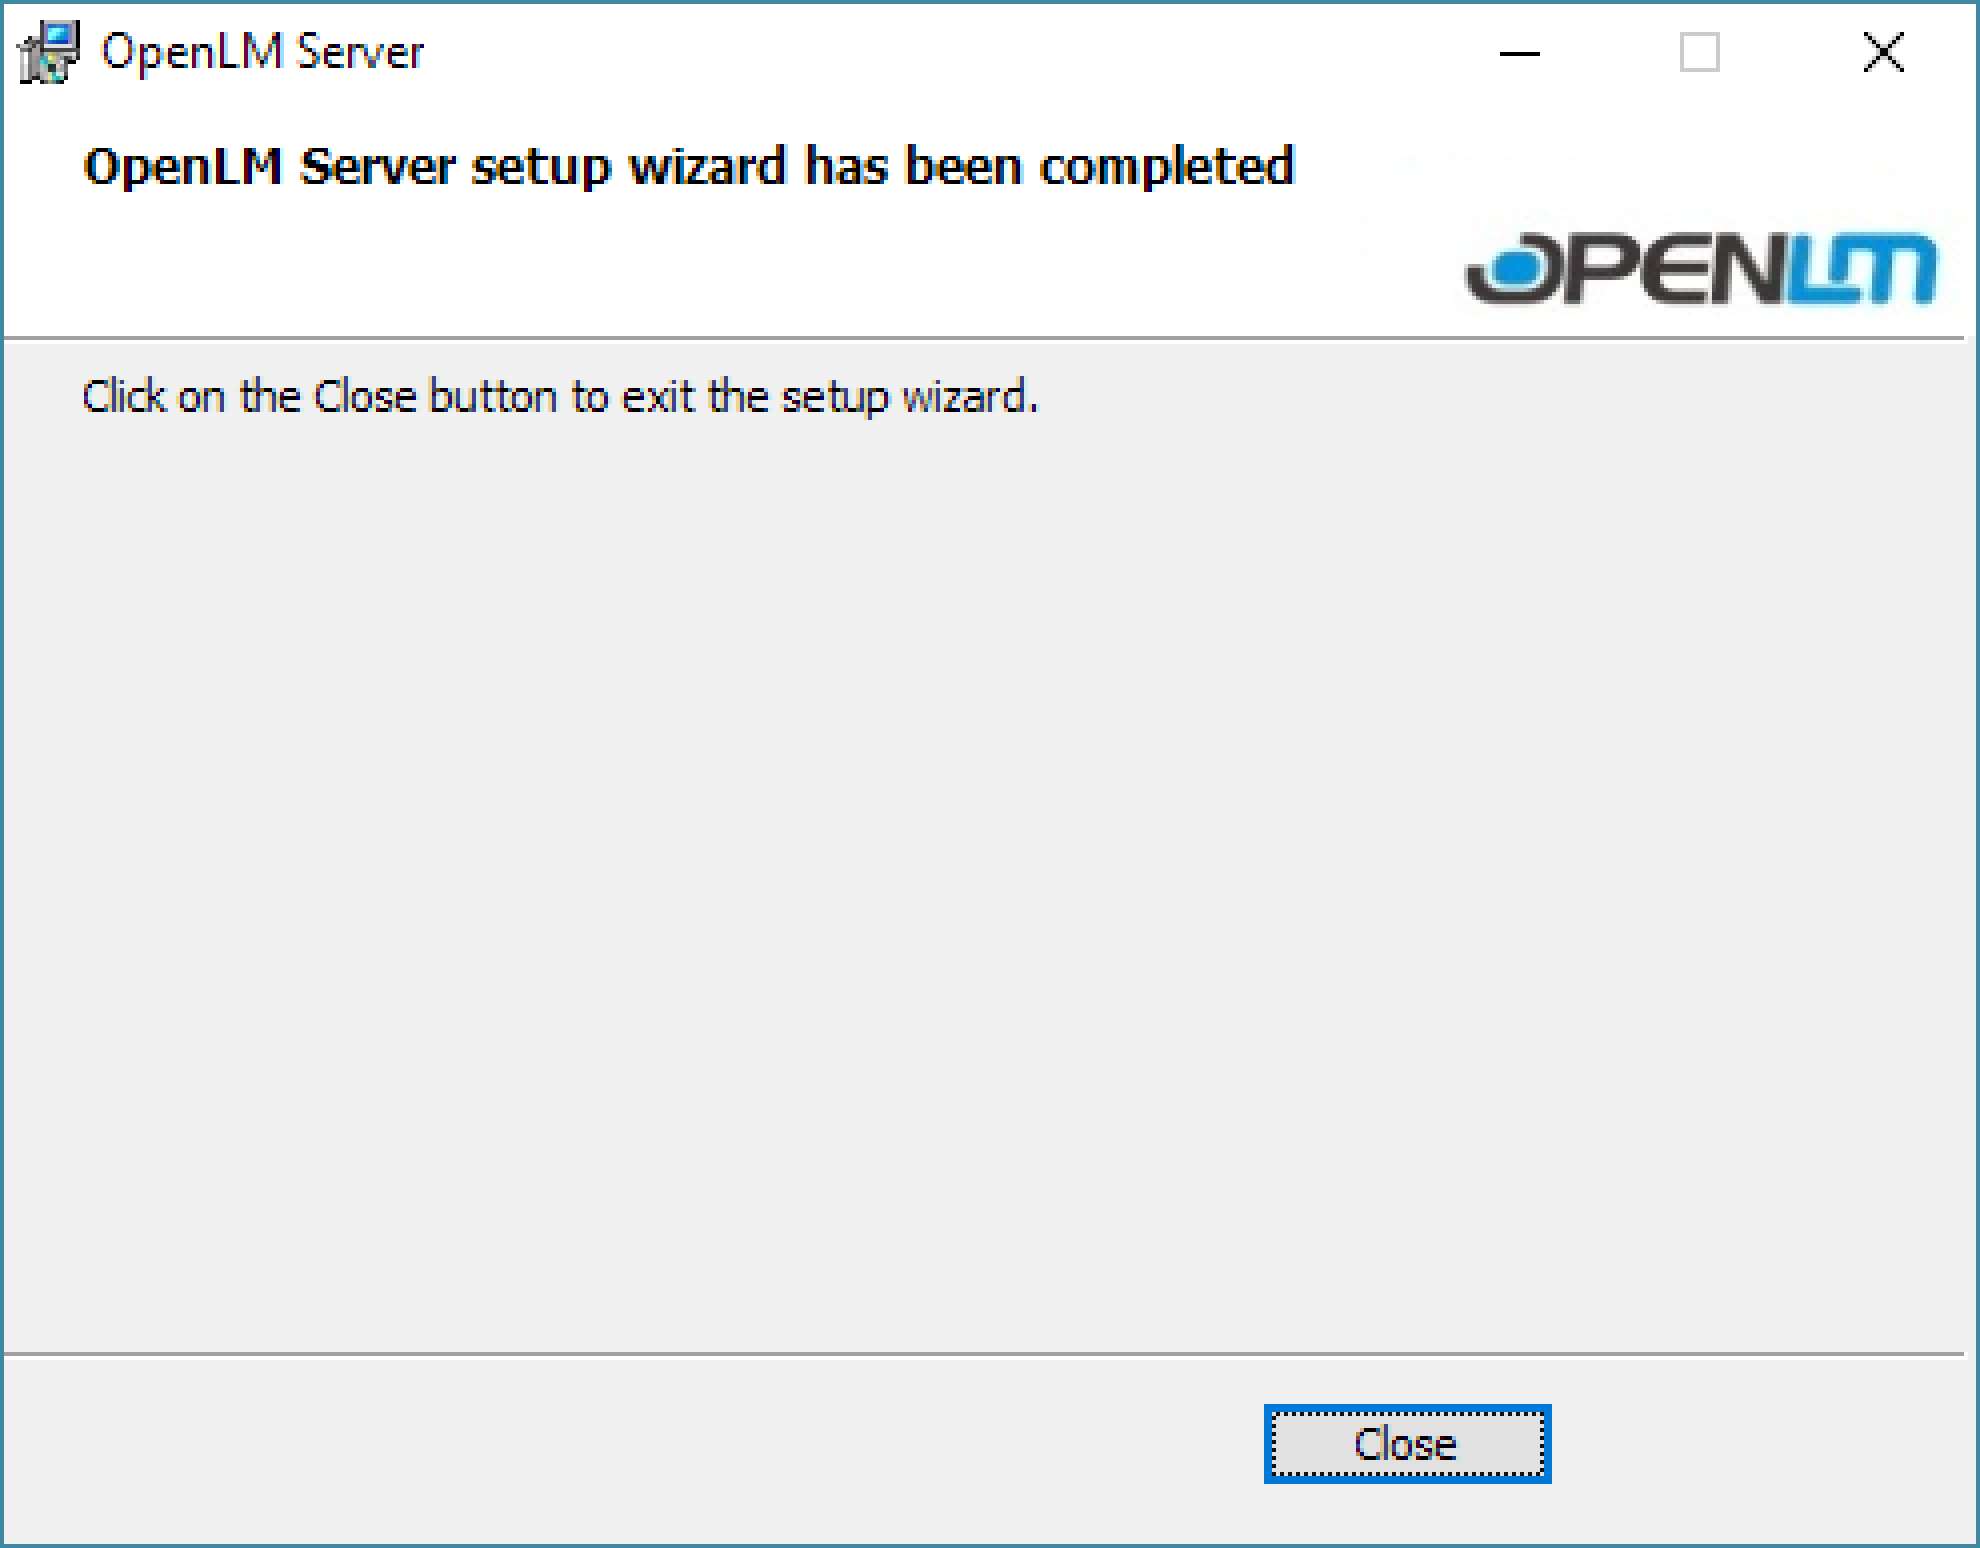Click the word "completed" in the heading

click(1166, 166)
